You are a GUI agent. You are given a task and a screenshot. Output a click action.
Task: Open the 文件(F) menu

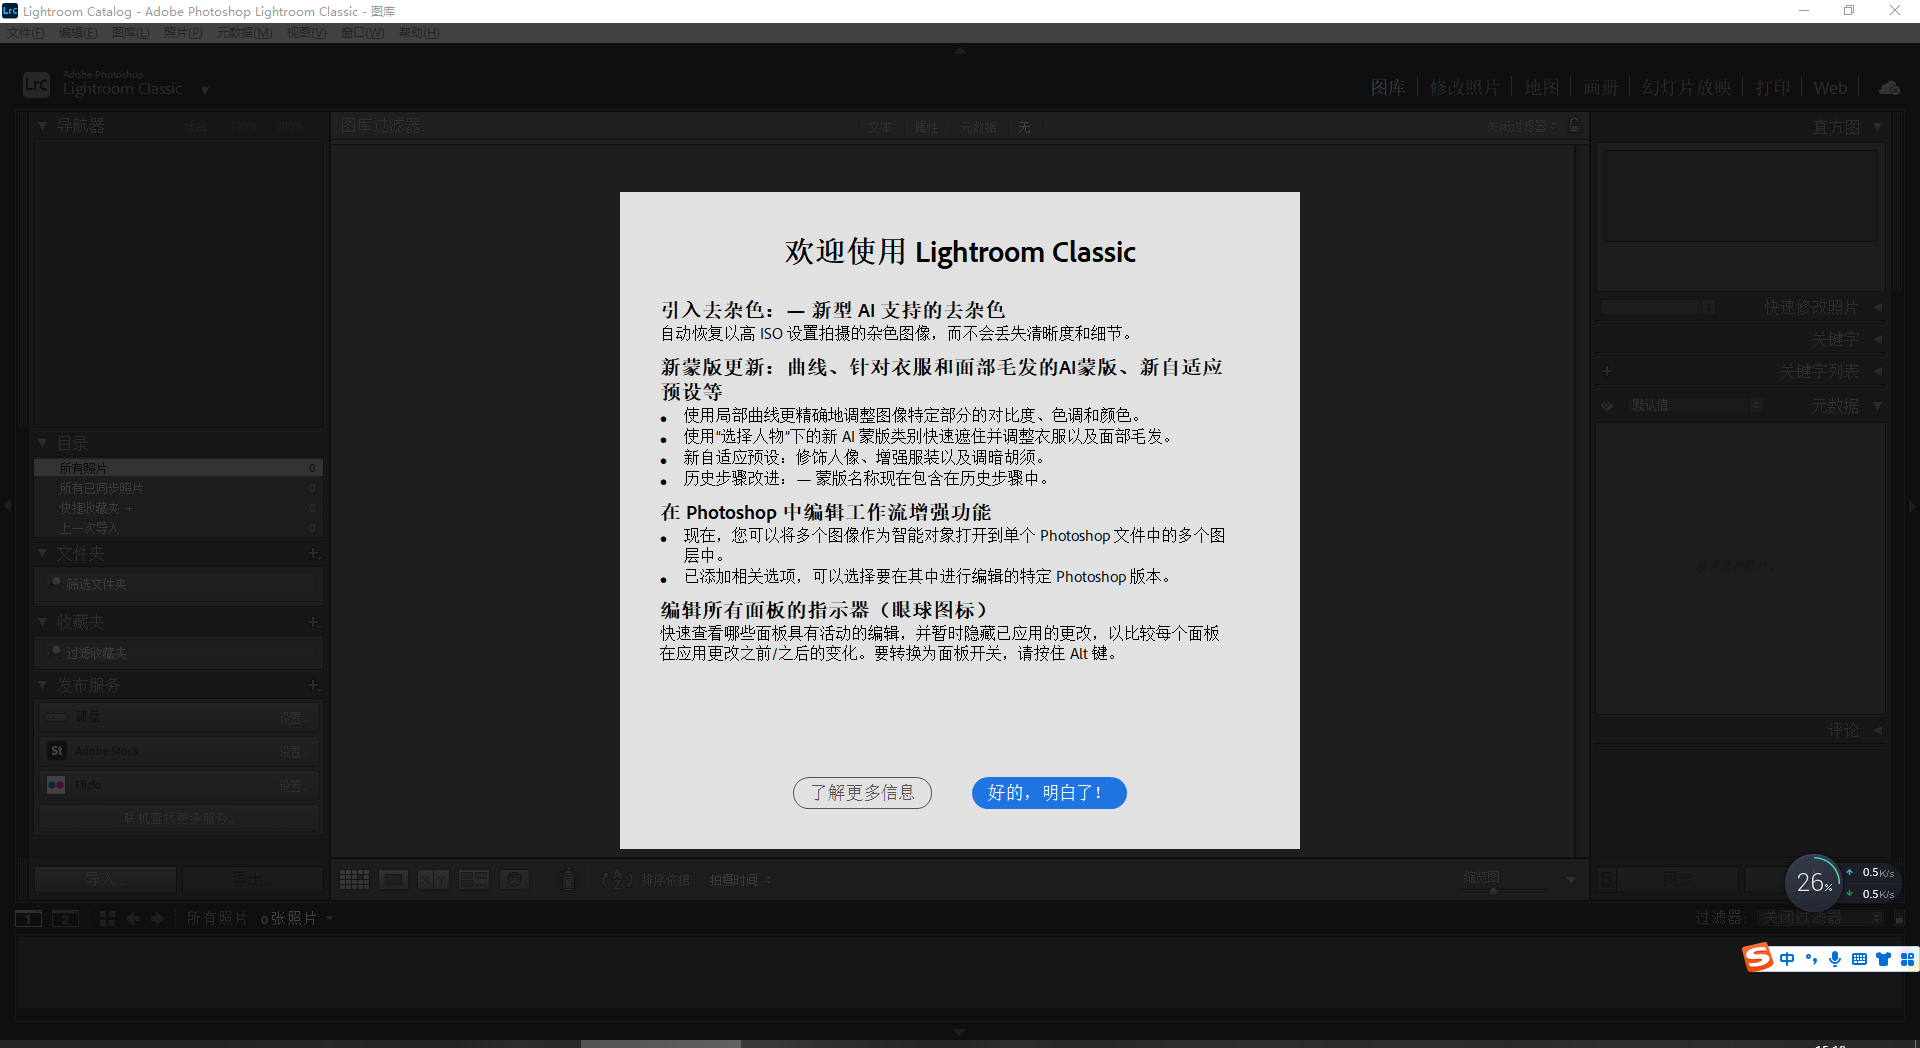click(x=25, y=33)
